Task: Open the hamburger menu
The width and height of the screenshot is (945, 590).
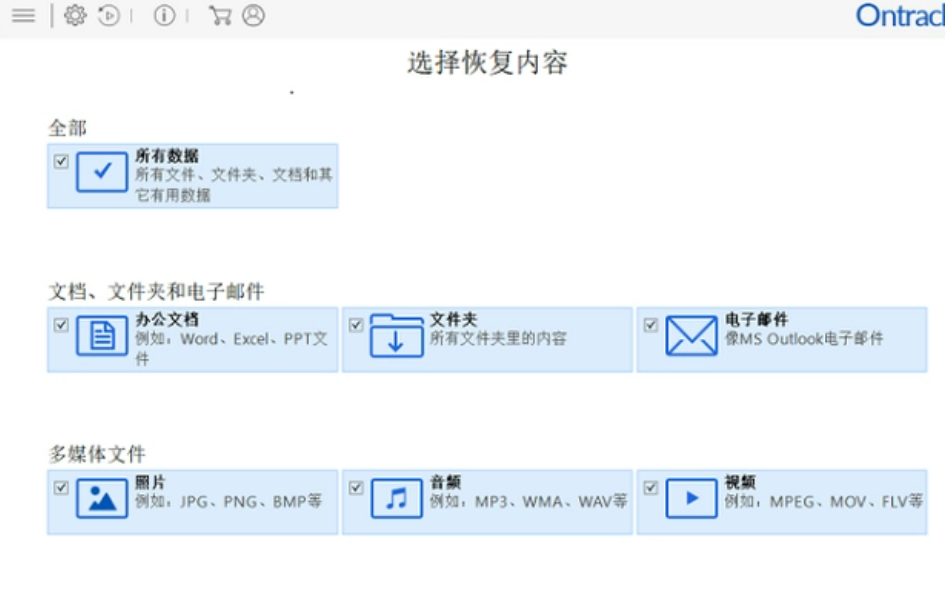Action: coord(24,15)
